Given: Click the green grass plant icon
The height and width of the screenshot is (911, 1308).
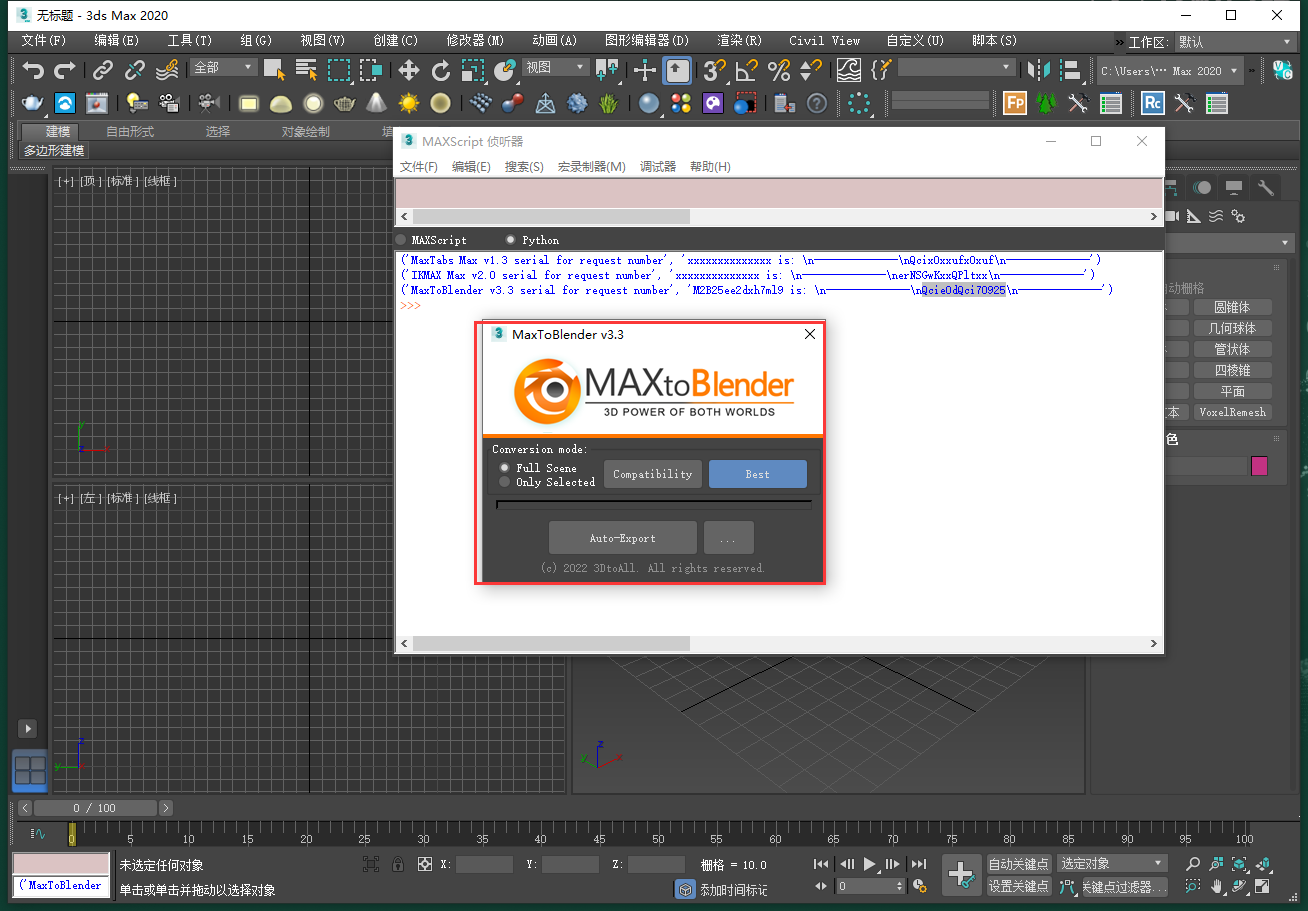Looking at the screenshot, I should (x=609, y=103).
